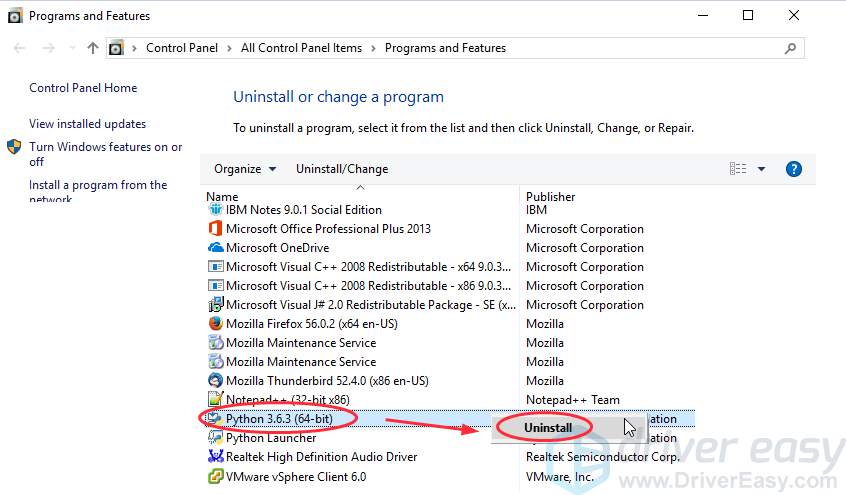Open the Control Panel Home link
This screenshot has width=846, height=495.
coord(83,88)
